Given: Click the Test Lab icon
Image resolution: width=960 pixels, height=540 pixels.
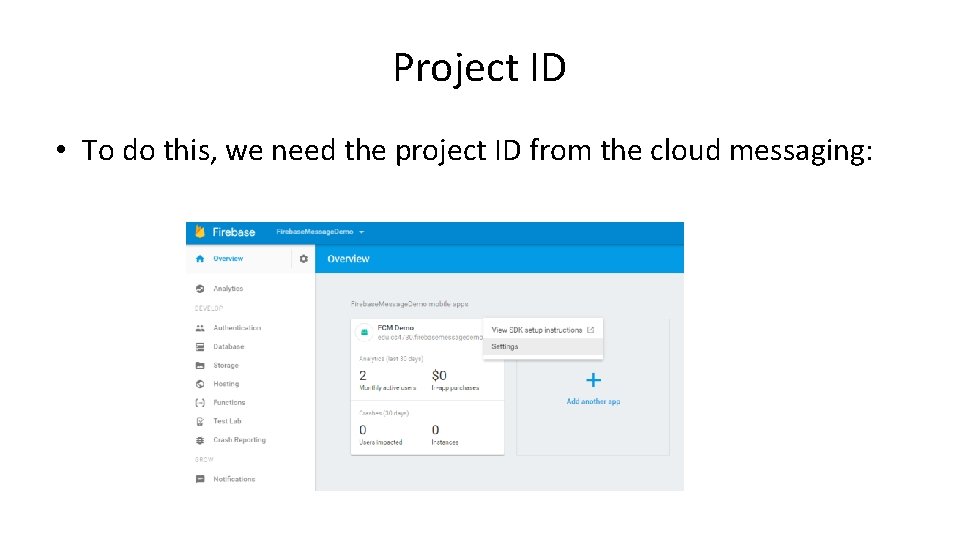Looking at the screenshot, I should (200, 421).
